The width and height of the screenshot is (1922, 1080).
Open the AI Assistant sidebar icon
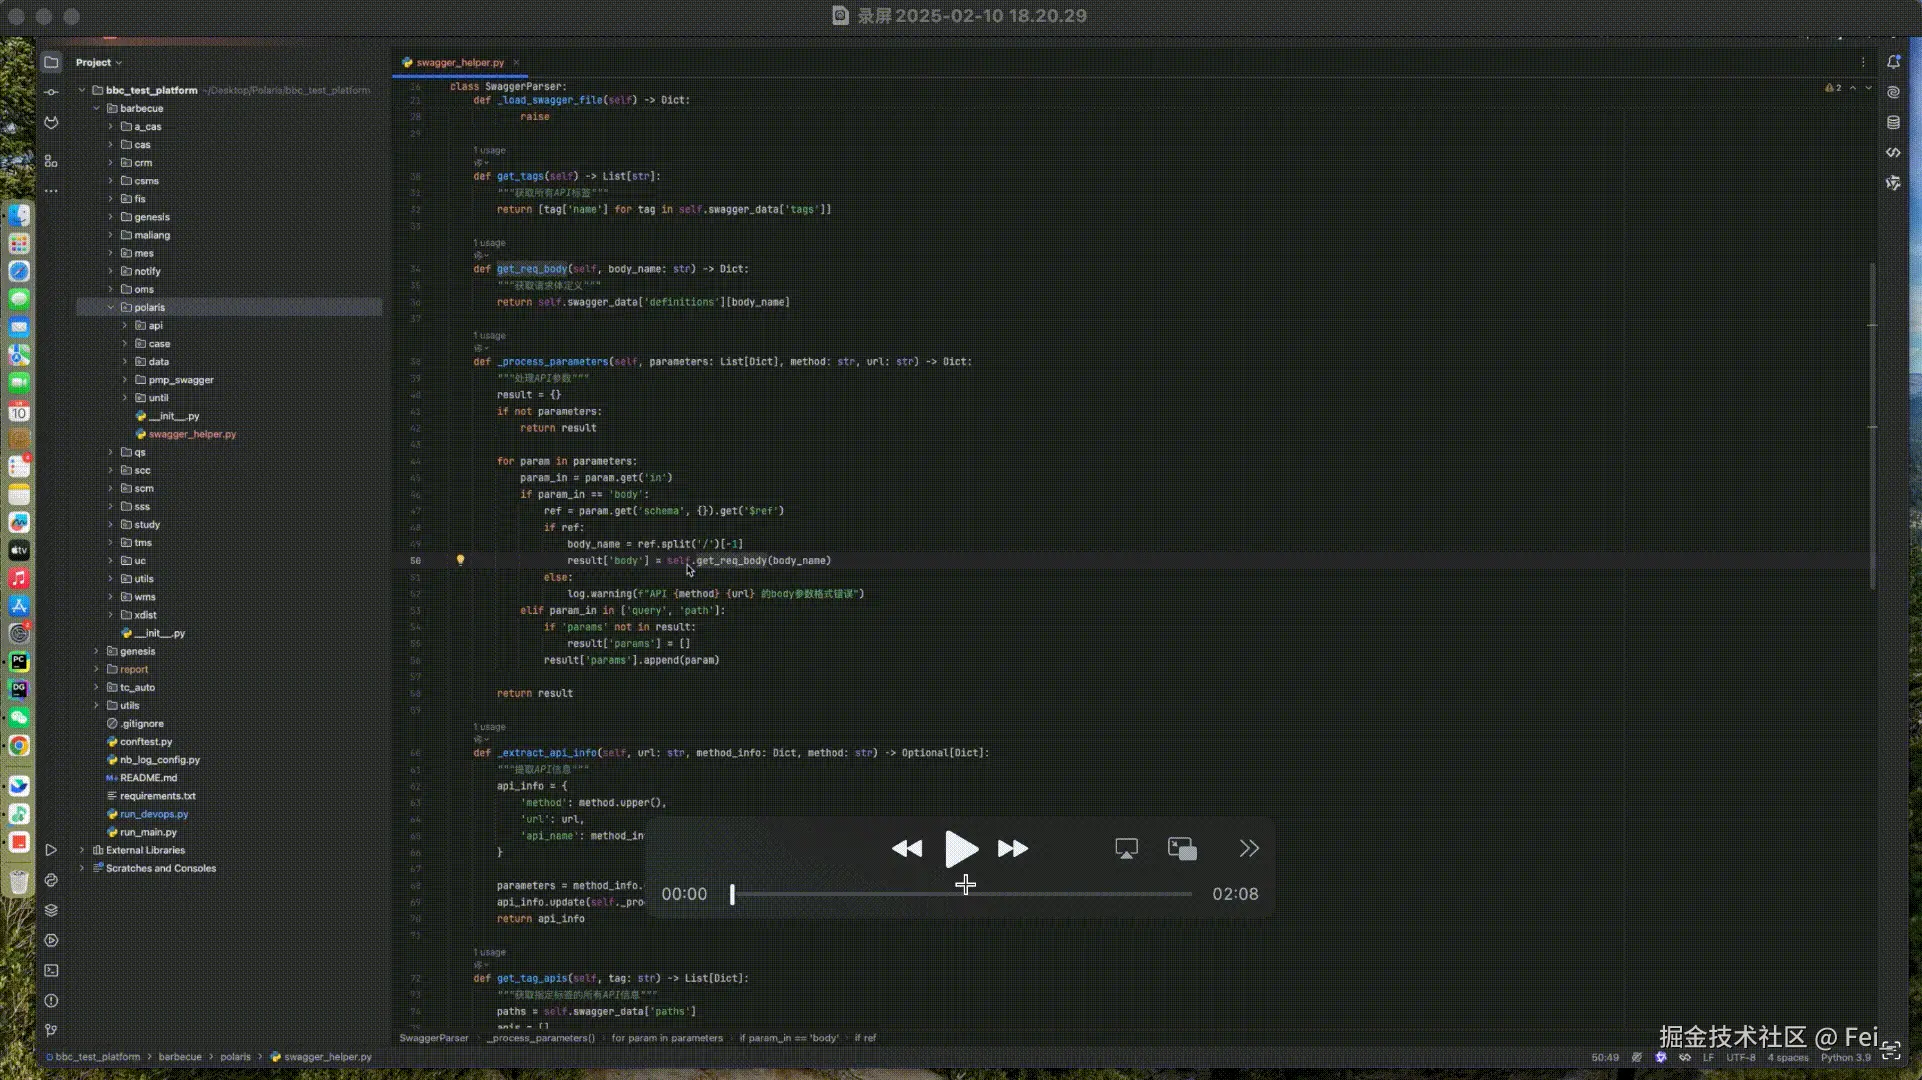coord(1893,91)
